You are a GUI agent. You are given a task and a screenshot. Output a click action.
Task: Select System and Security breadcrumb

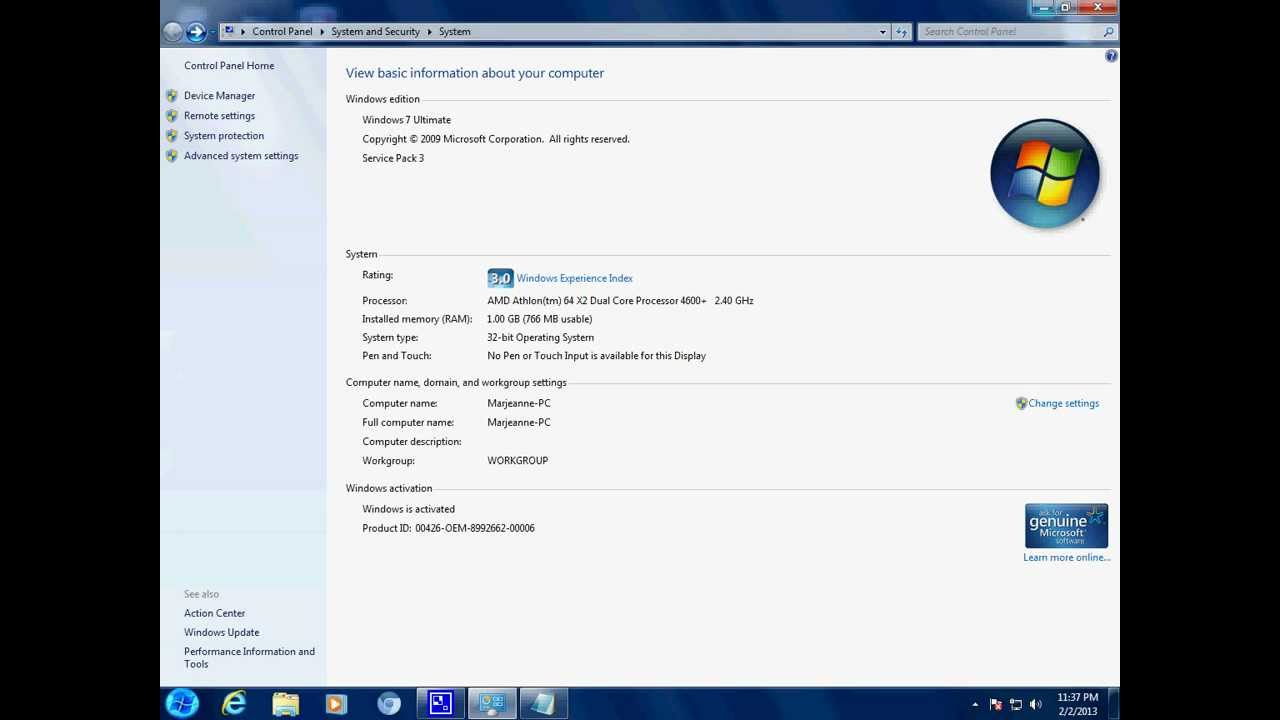[x=375, y=32]
